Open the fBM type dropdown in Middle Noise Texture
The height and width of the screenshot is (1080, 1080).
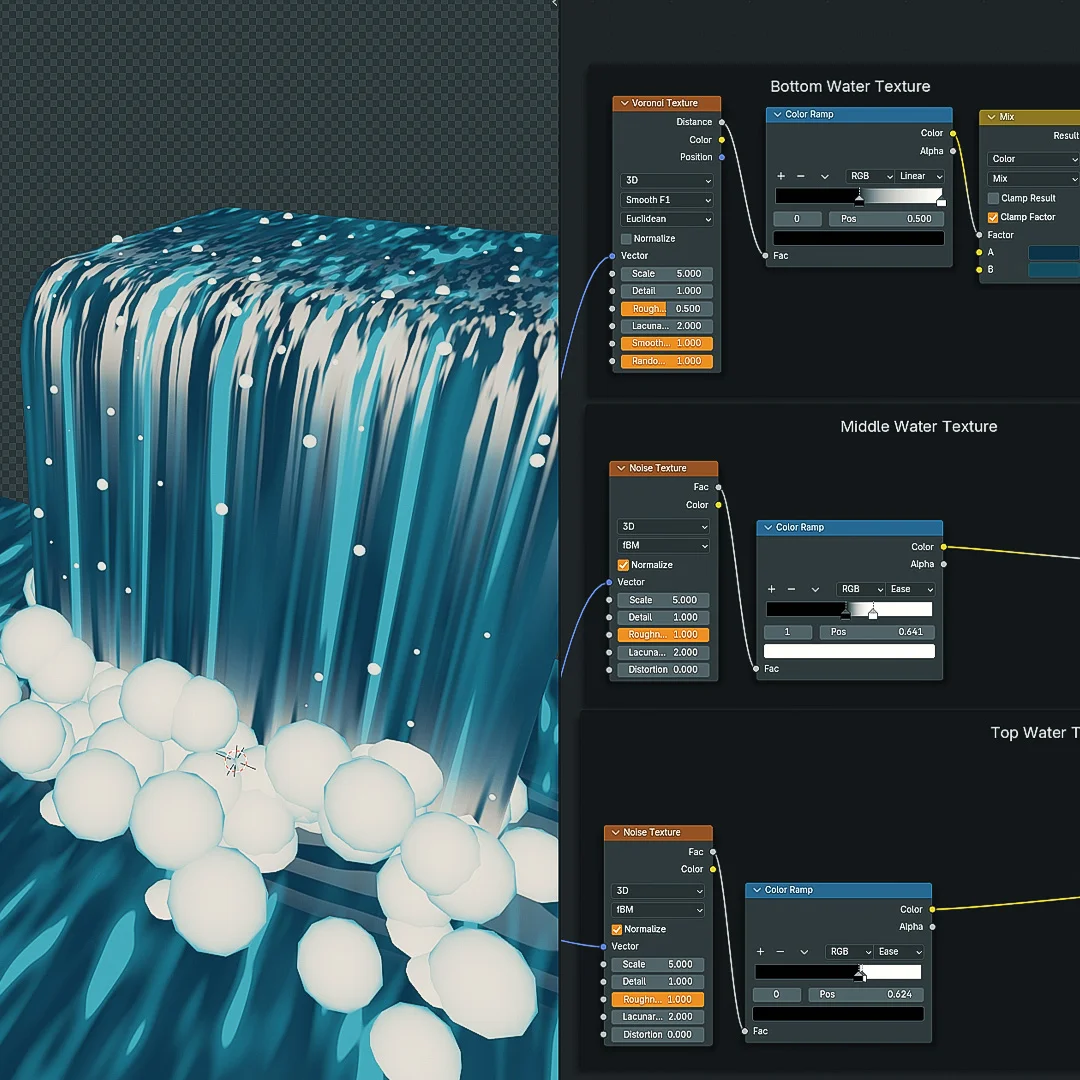[x=664, y=546]
